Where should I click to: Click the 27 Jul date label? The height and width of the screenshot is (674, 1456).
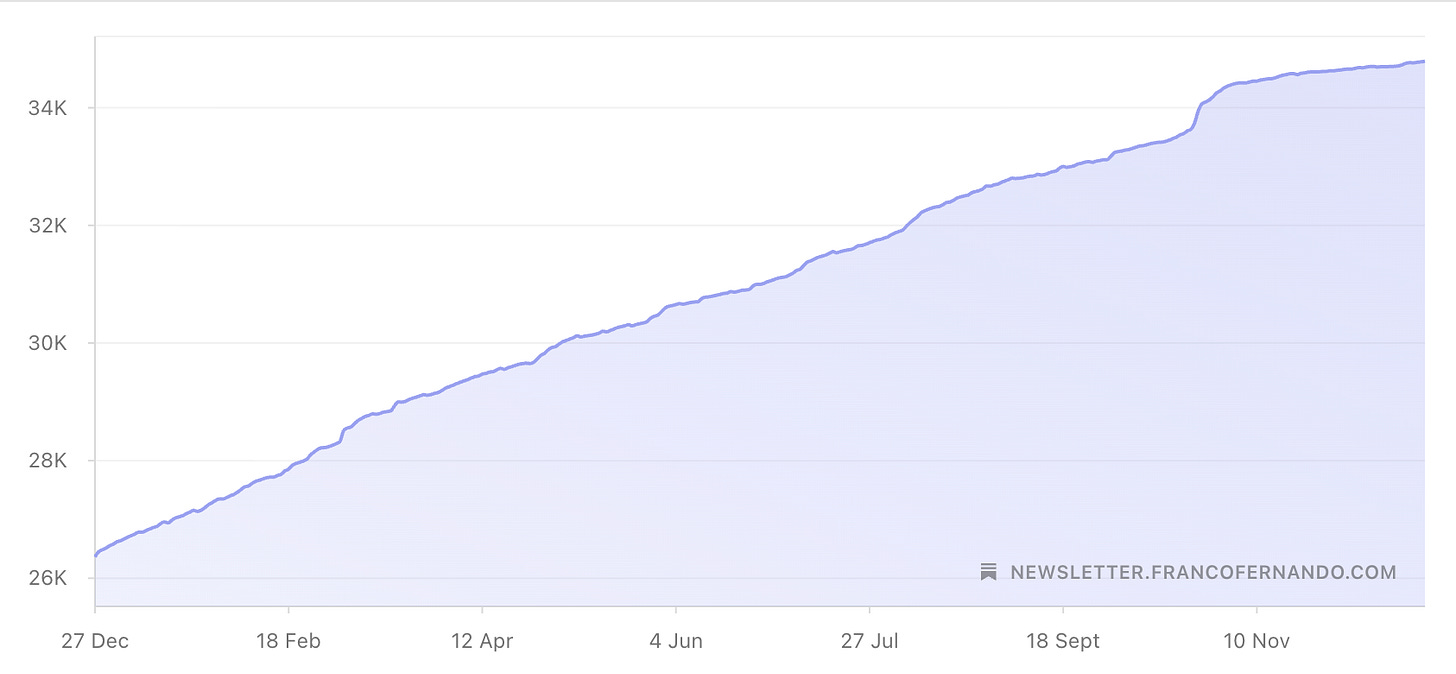[x=870, y=641]
